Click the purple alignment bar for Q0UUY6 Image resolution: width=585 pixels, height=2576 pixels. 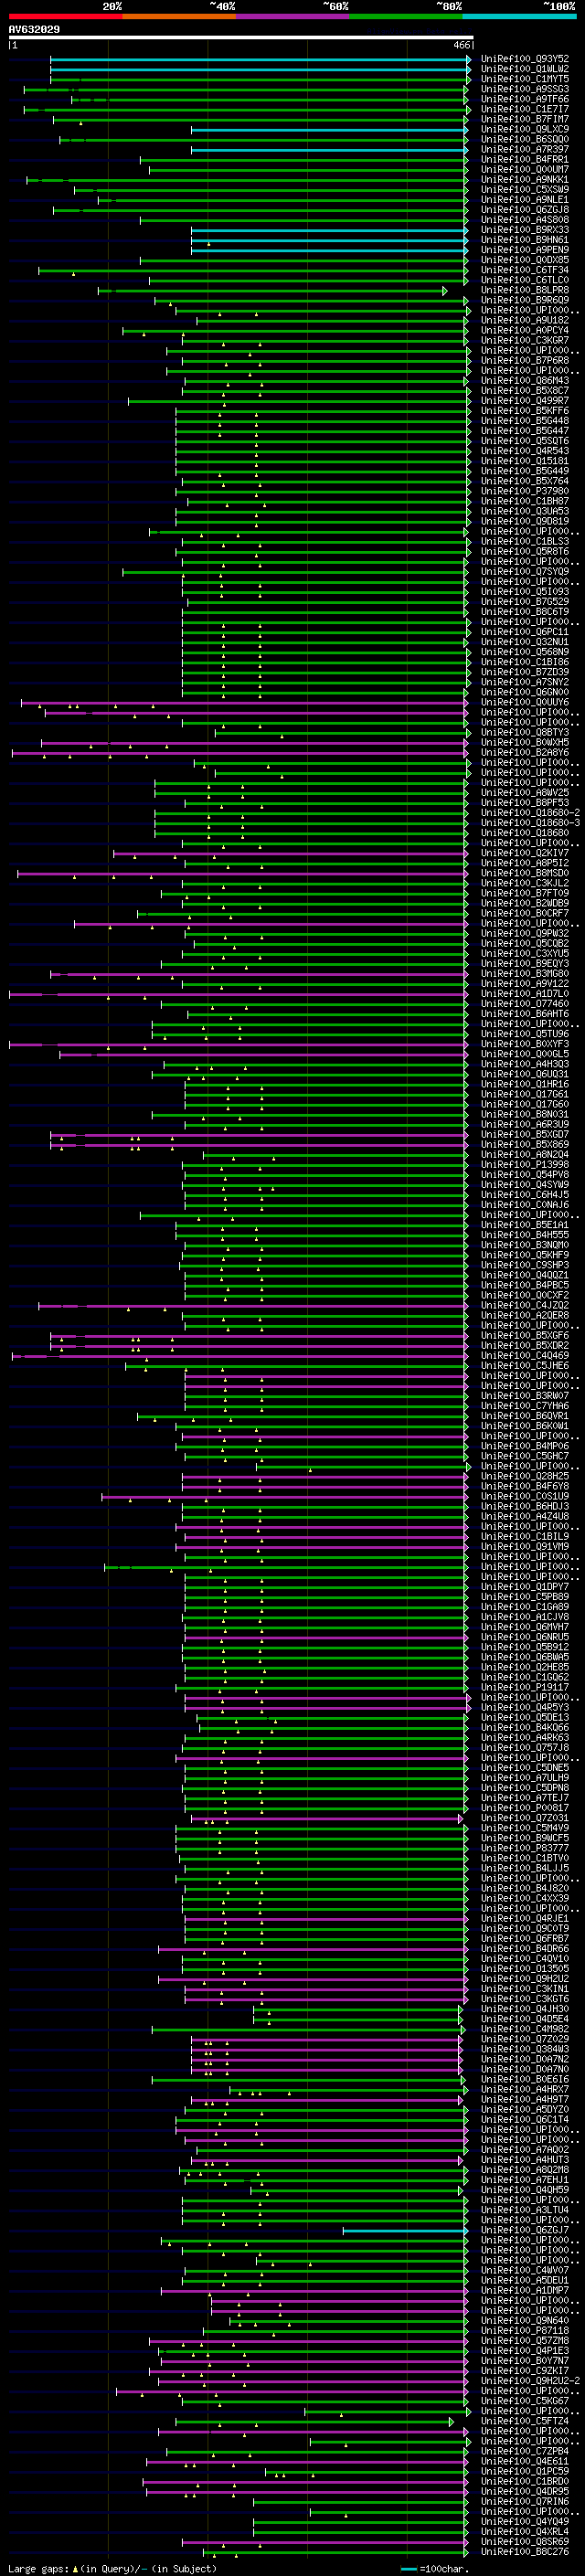pos(245,702)
